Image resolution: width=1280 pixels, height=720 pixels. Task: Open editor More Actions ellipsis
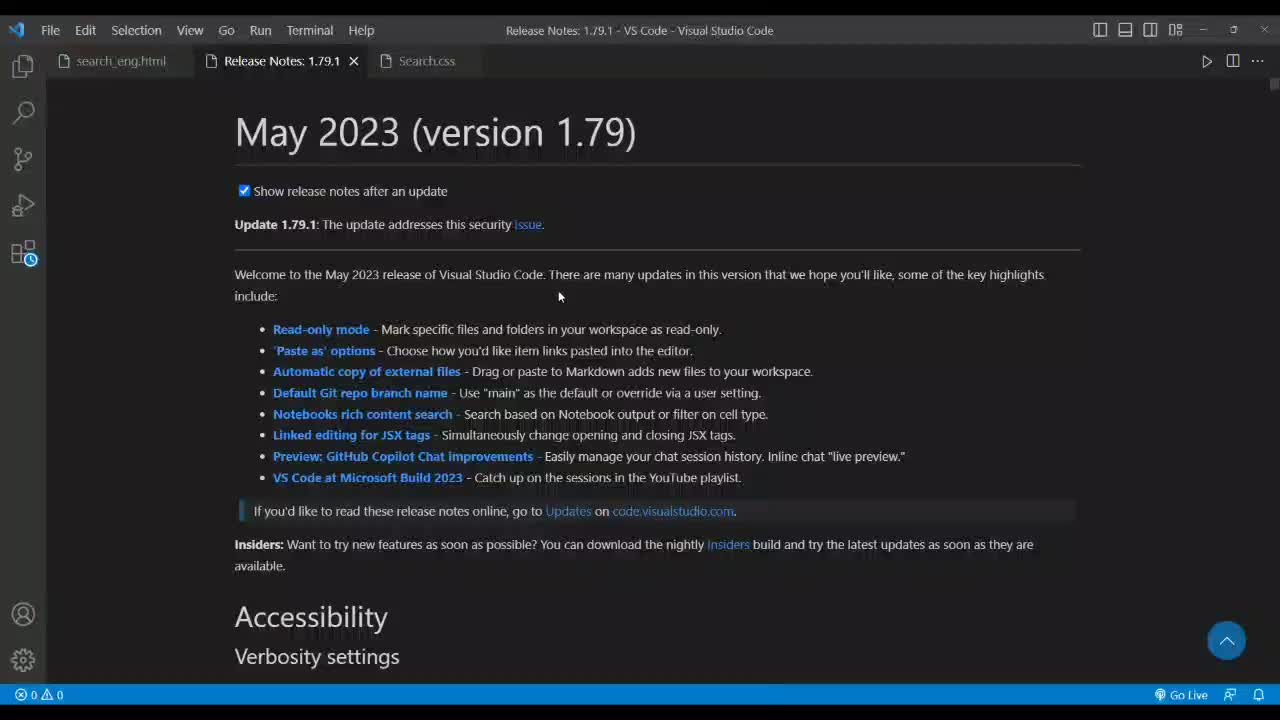click(x=1258, y=61)
